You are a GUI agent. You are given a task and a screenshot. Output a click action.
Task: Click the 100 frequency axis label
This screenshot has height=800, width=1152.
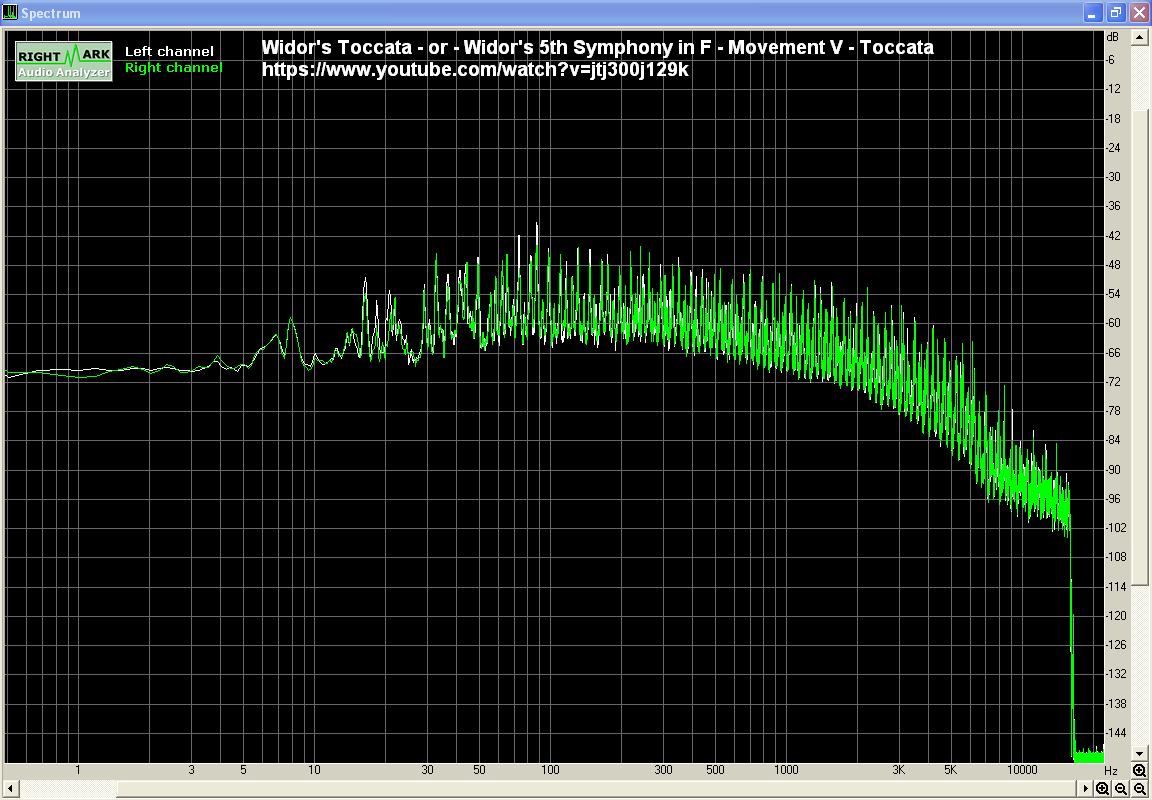(550, 770)
